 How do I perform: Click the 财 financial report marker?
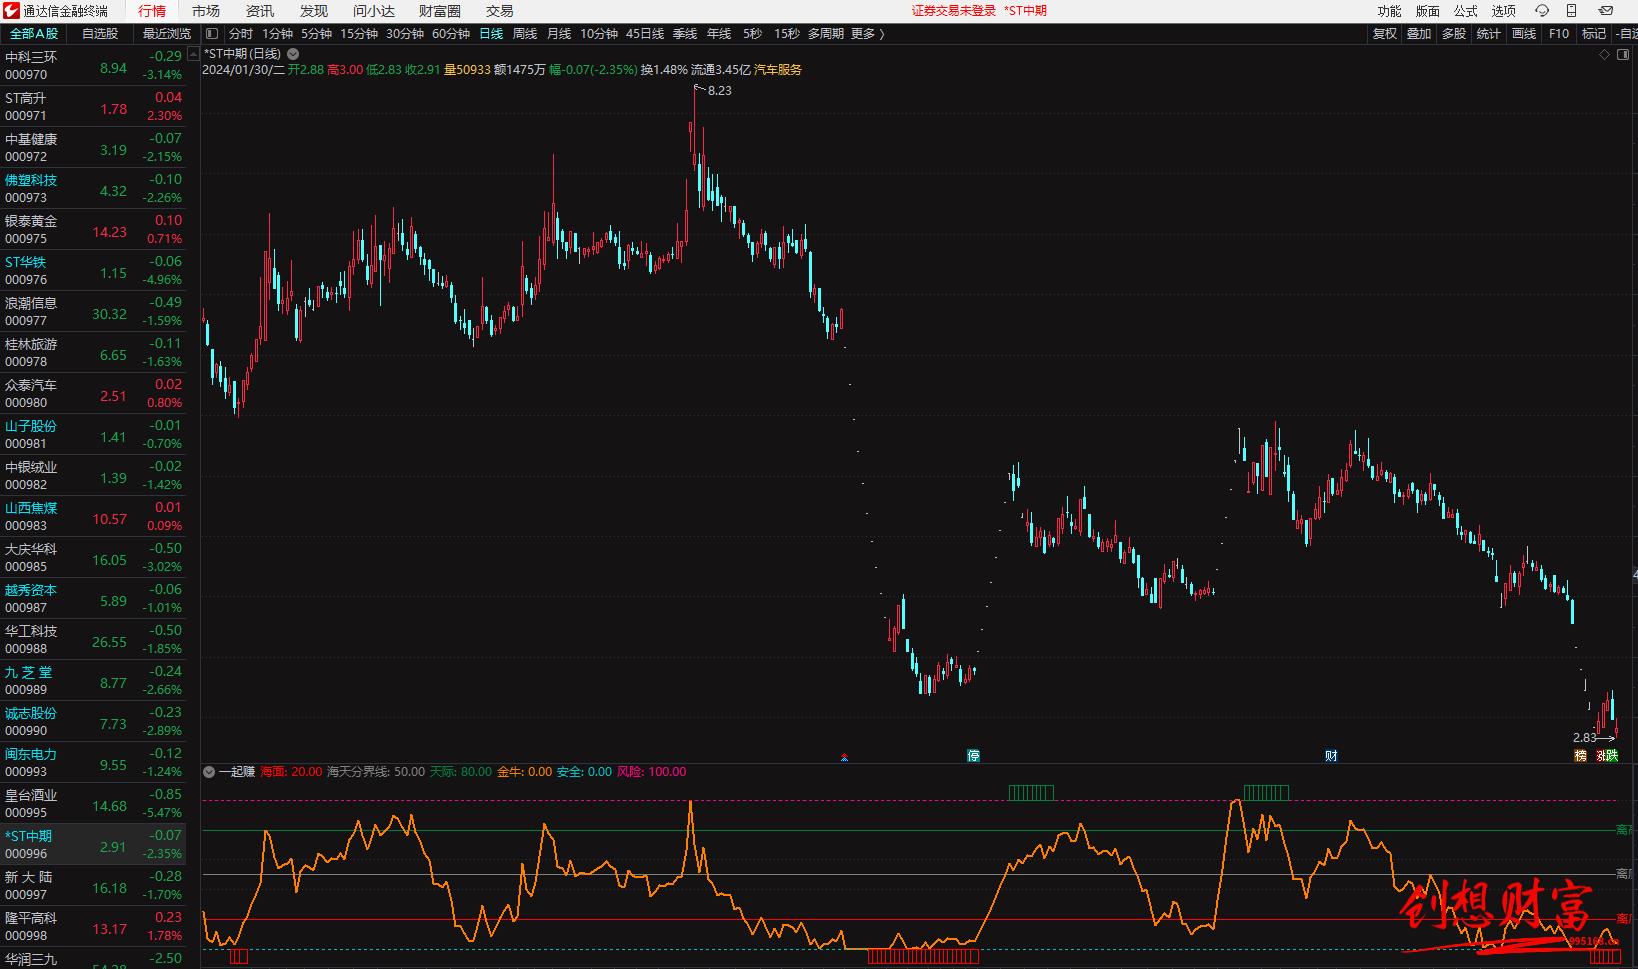(1331, 756)
